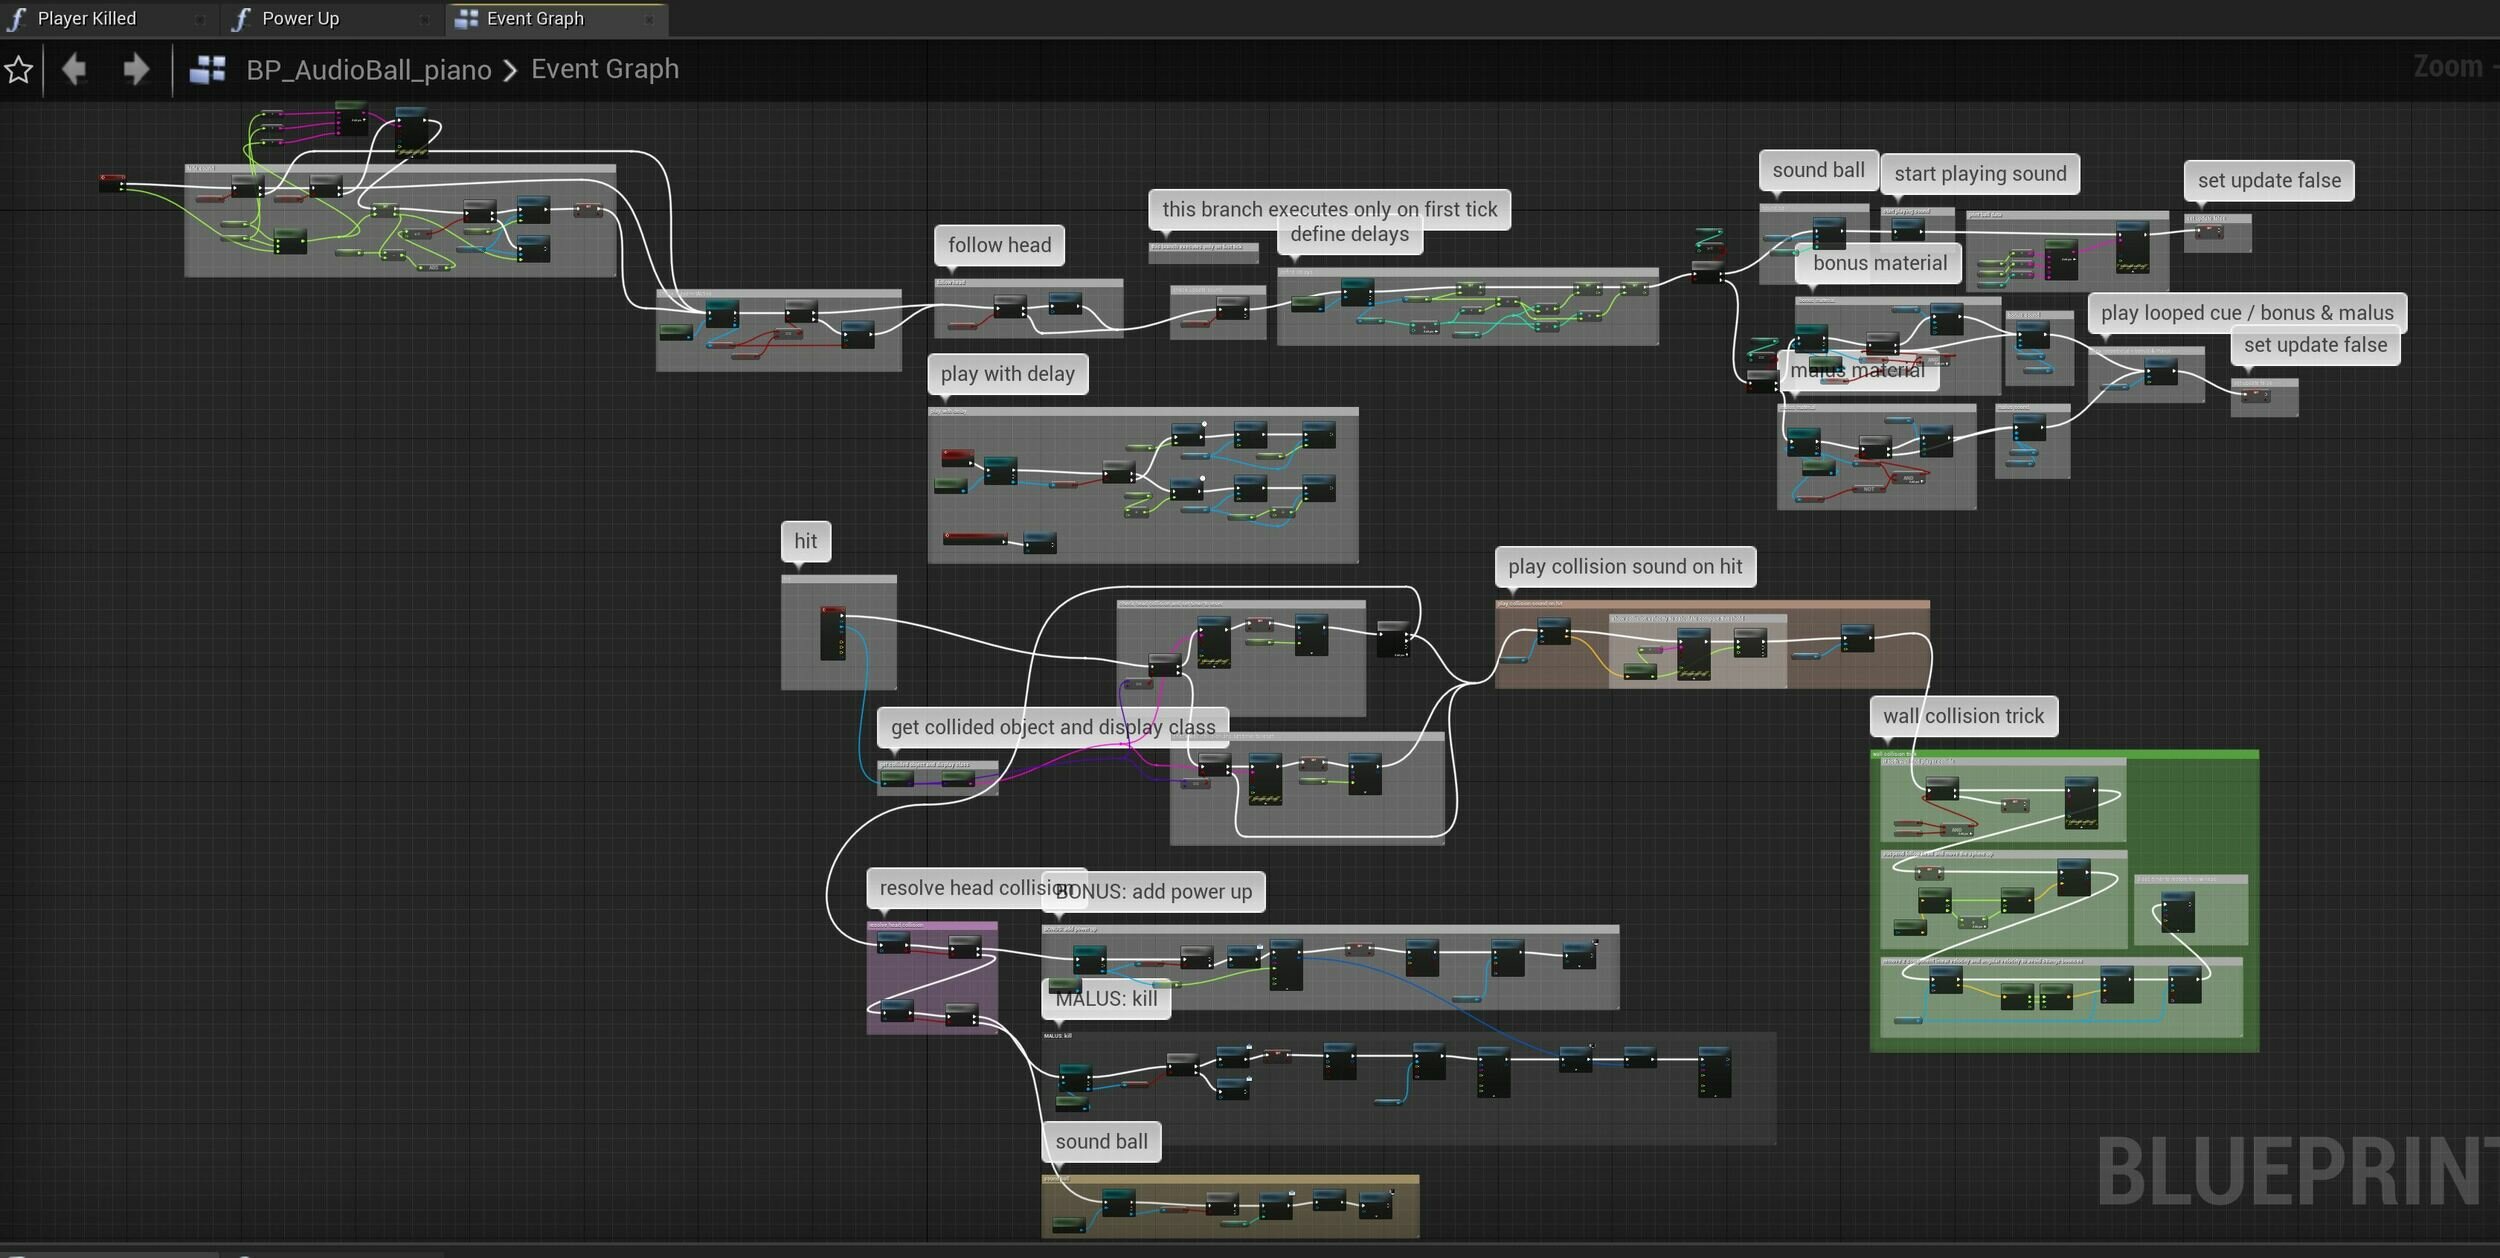Navigate back with the left arrow

pyautogui.click(x=74, y=69)
